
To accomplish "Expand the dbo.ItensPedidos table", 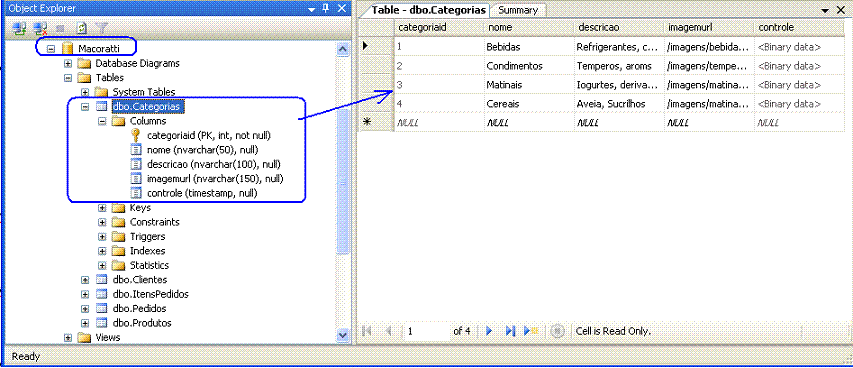I will pos(85,294).
